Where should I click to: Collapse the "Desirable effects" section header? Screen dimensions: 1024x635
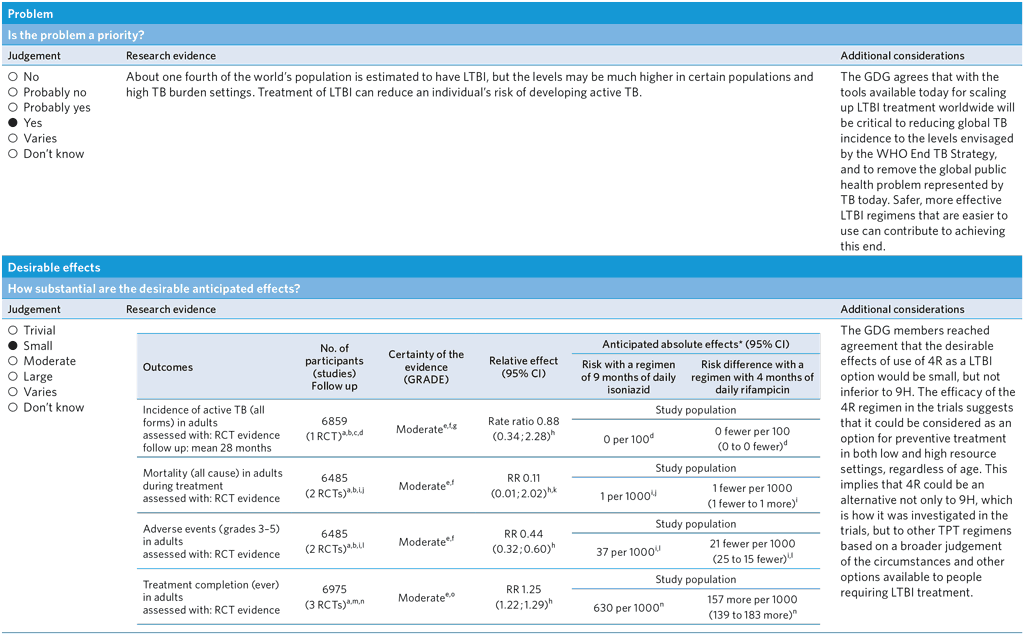512,267
